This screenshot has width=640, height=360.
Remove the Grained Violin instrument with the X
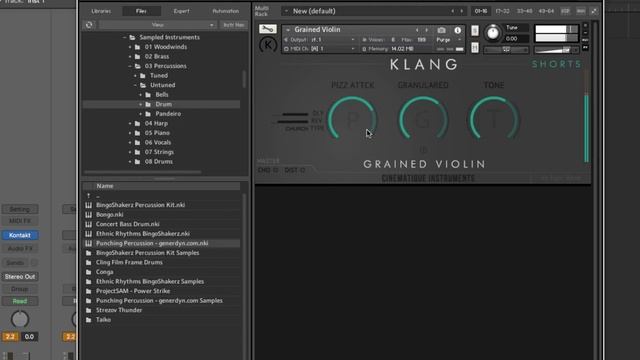pyautogui.click(x=585, y=25)
